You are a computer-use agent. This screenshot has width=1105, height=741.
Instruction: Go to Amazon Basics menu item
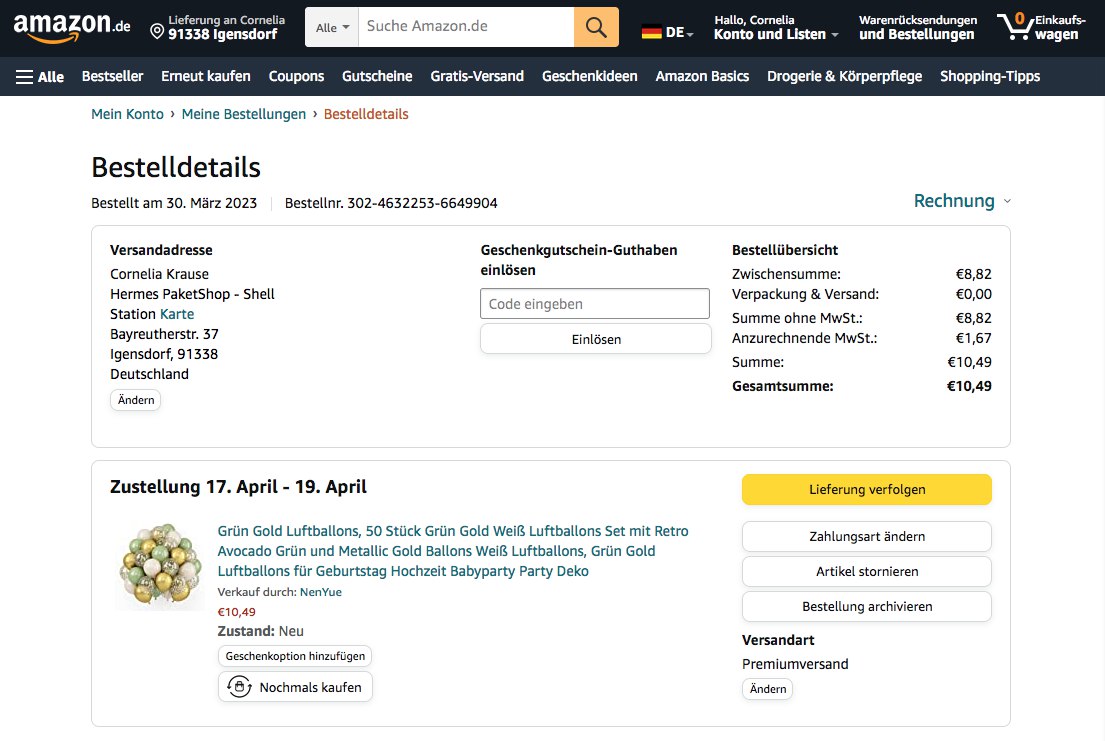click(702, 76)
